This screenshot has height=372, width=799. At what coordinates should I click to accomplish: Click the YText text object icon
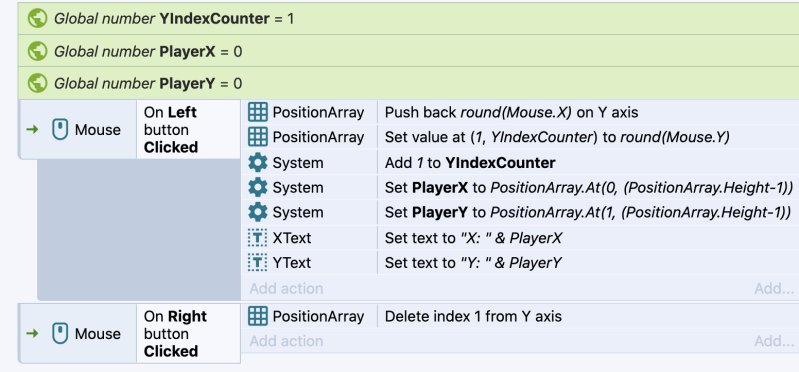click(257, 263)
